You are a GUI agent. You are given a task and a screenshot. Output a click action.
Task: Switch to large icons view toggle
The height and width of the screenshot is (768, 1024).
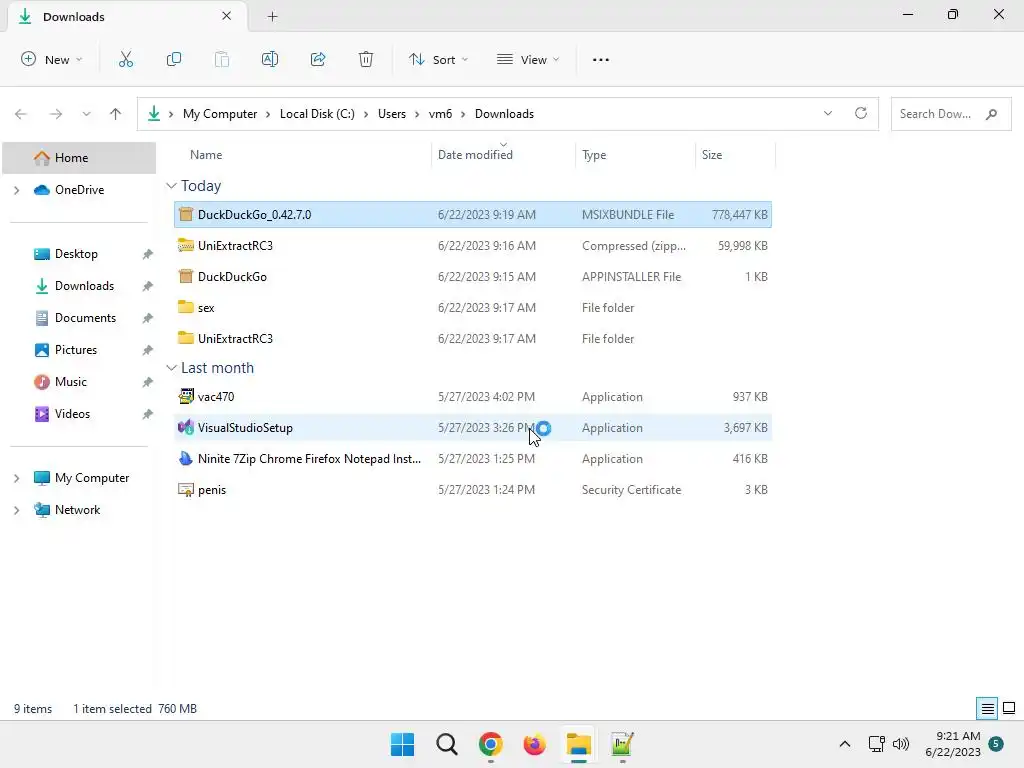(1009, 708)
